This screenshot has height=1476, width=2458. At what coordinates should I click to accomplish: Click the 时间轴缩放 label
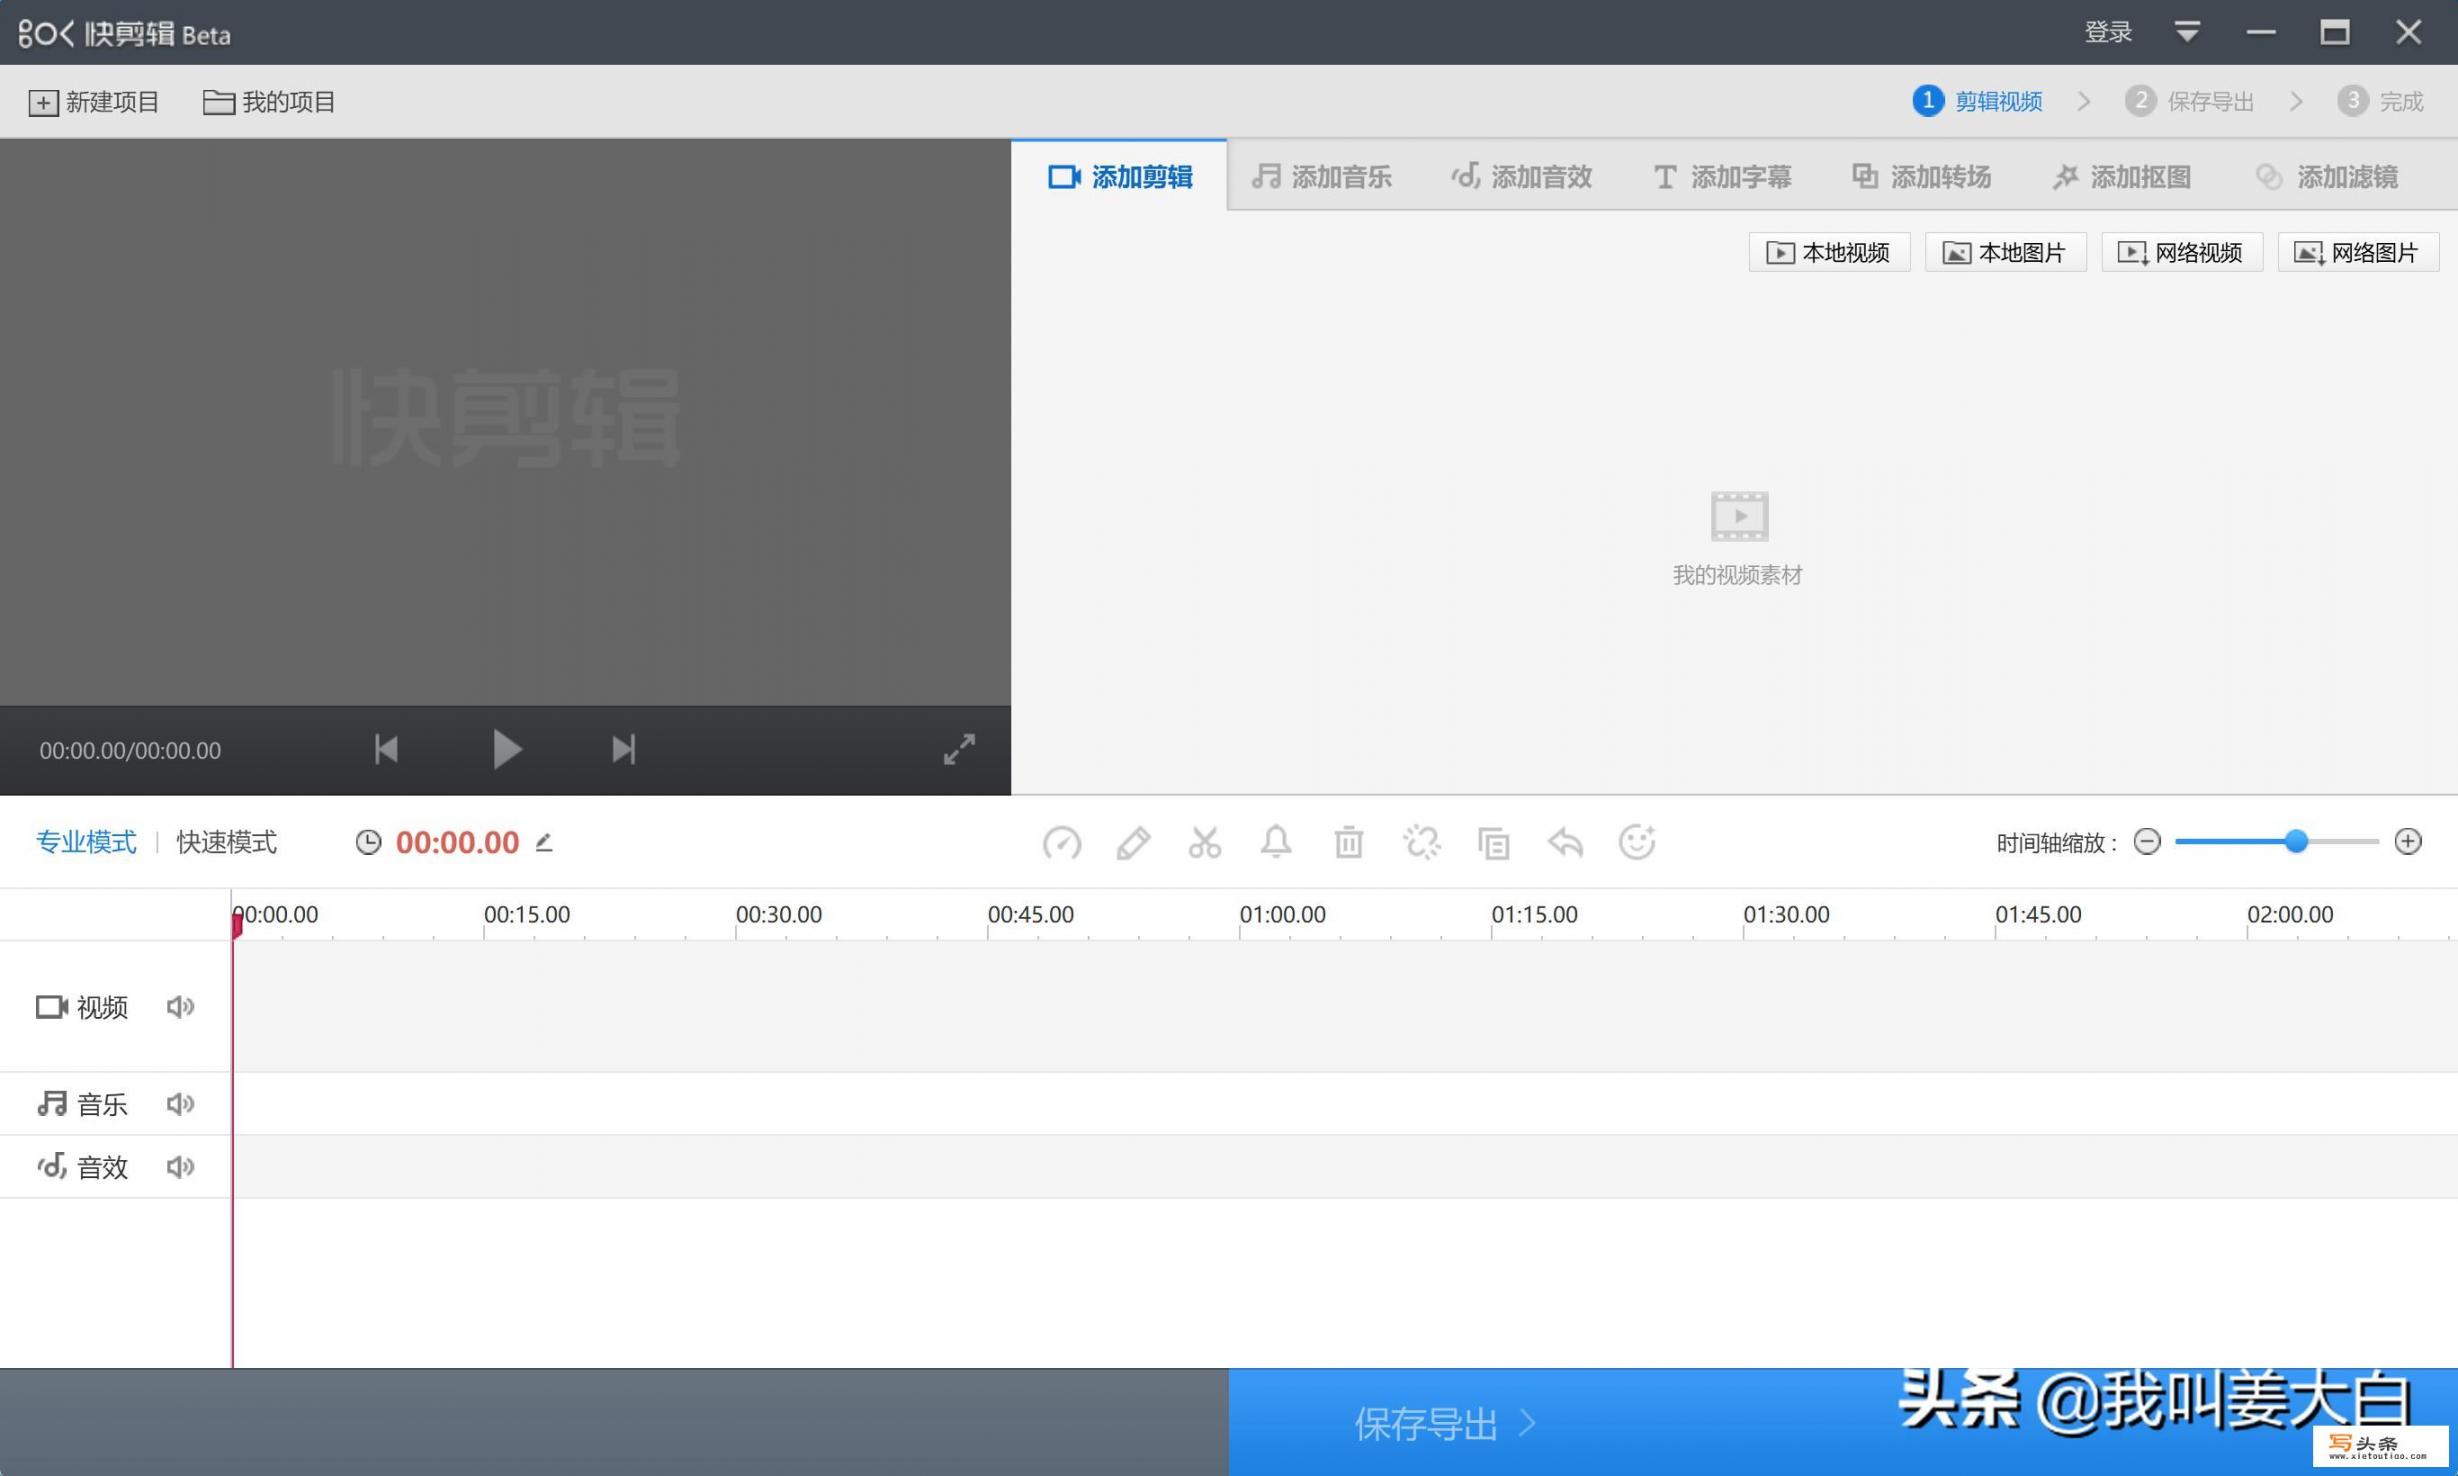click(x=2056, y=843)
